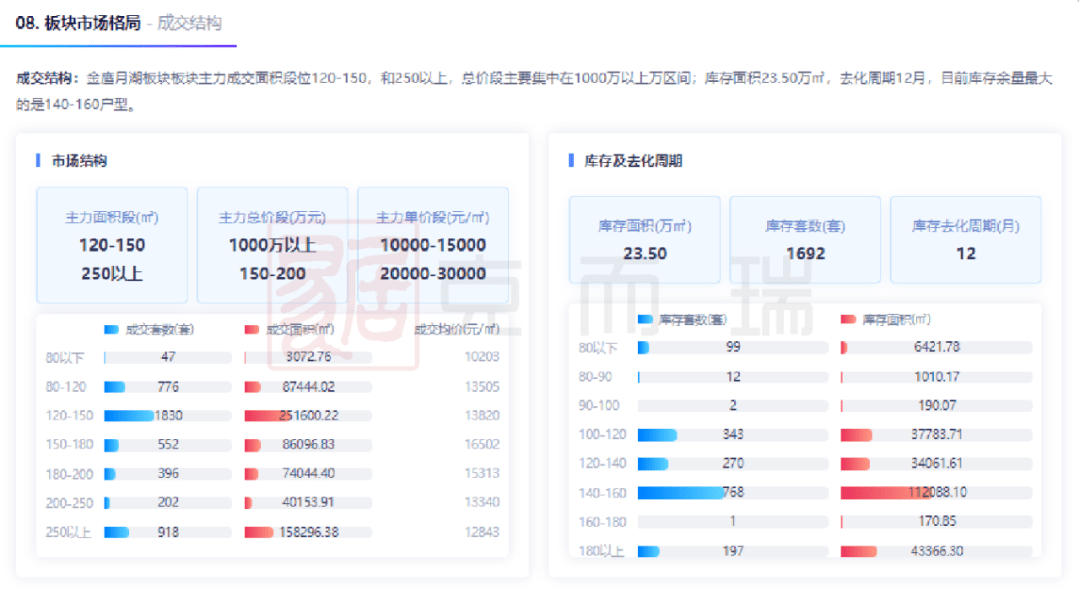Click the red 251600.22 area bar

pos(289,416)
